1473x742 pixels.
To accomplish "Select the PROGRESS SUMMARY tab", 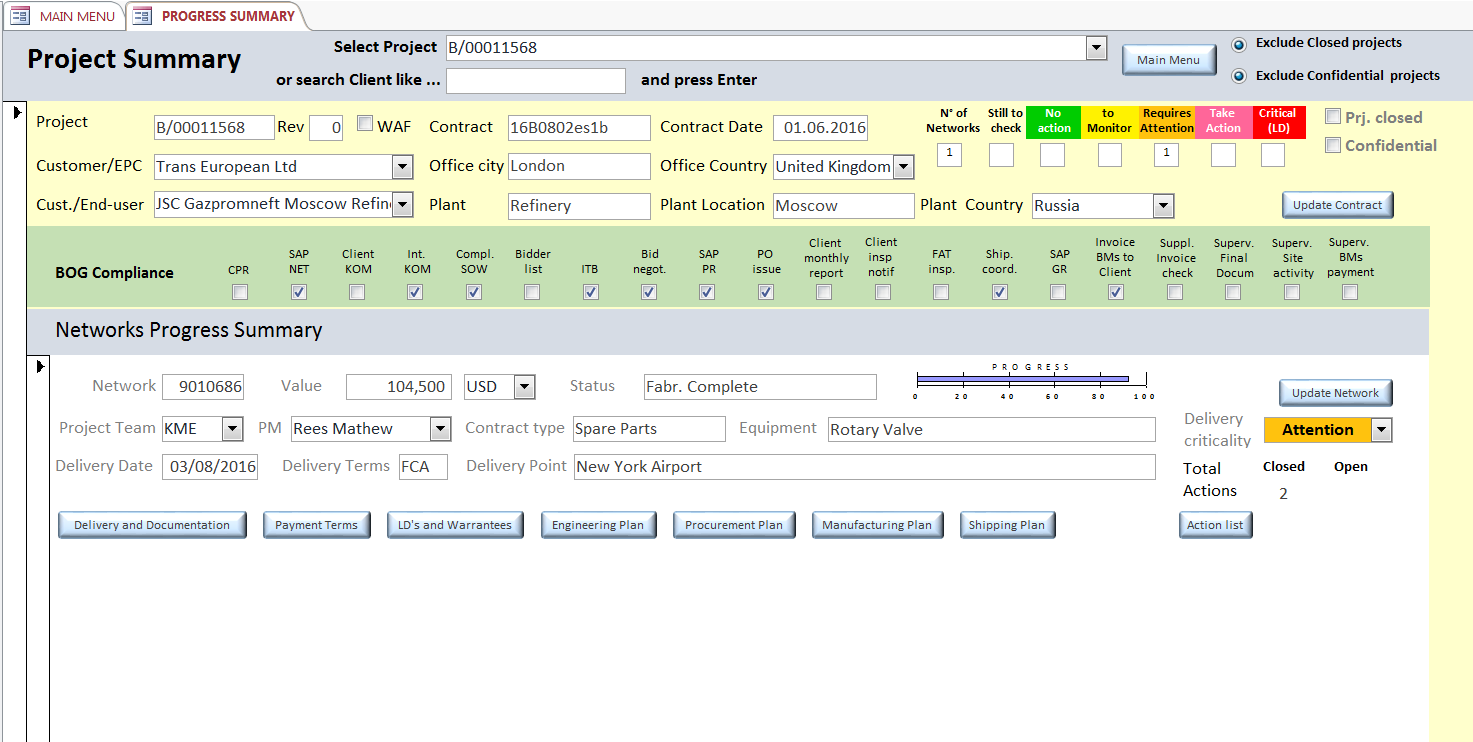I will tap(216, 16).
